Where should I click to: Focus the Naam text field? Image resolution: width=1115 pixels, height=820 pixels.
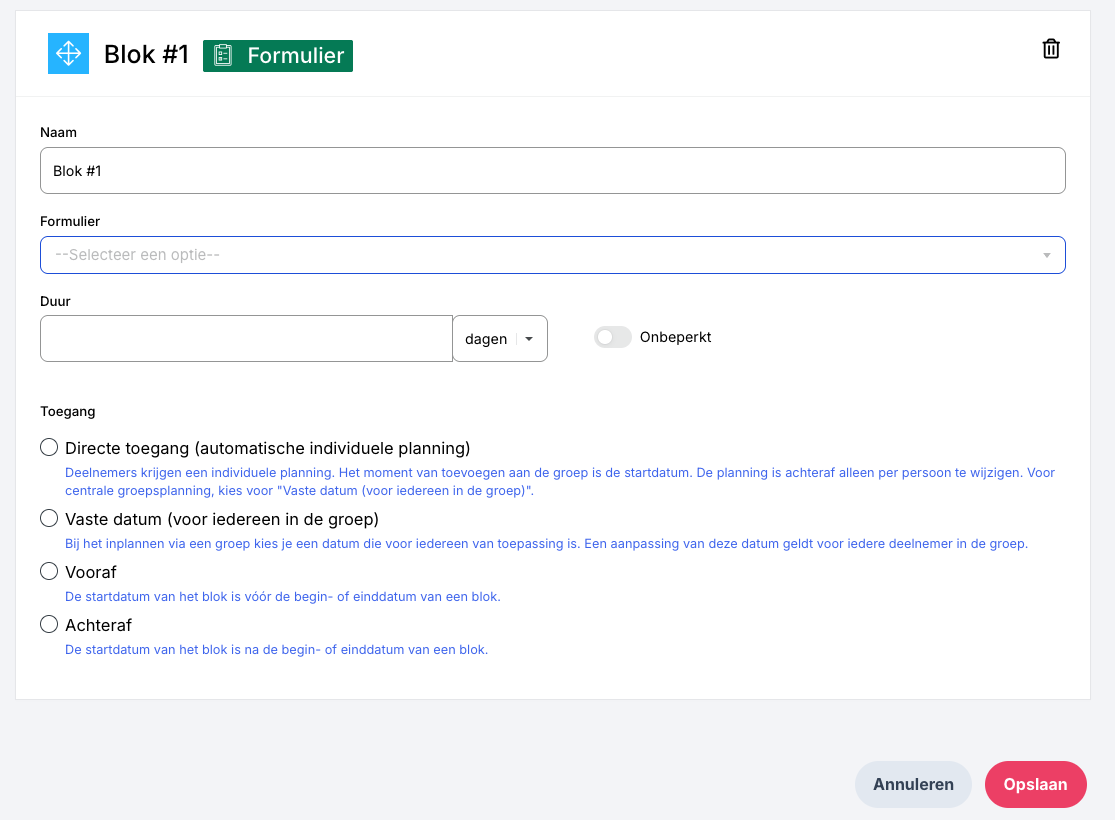(x=552, y=171)
